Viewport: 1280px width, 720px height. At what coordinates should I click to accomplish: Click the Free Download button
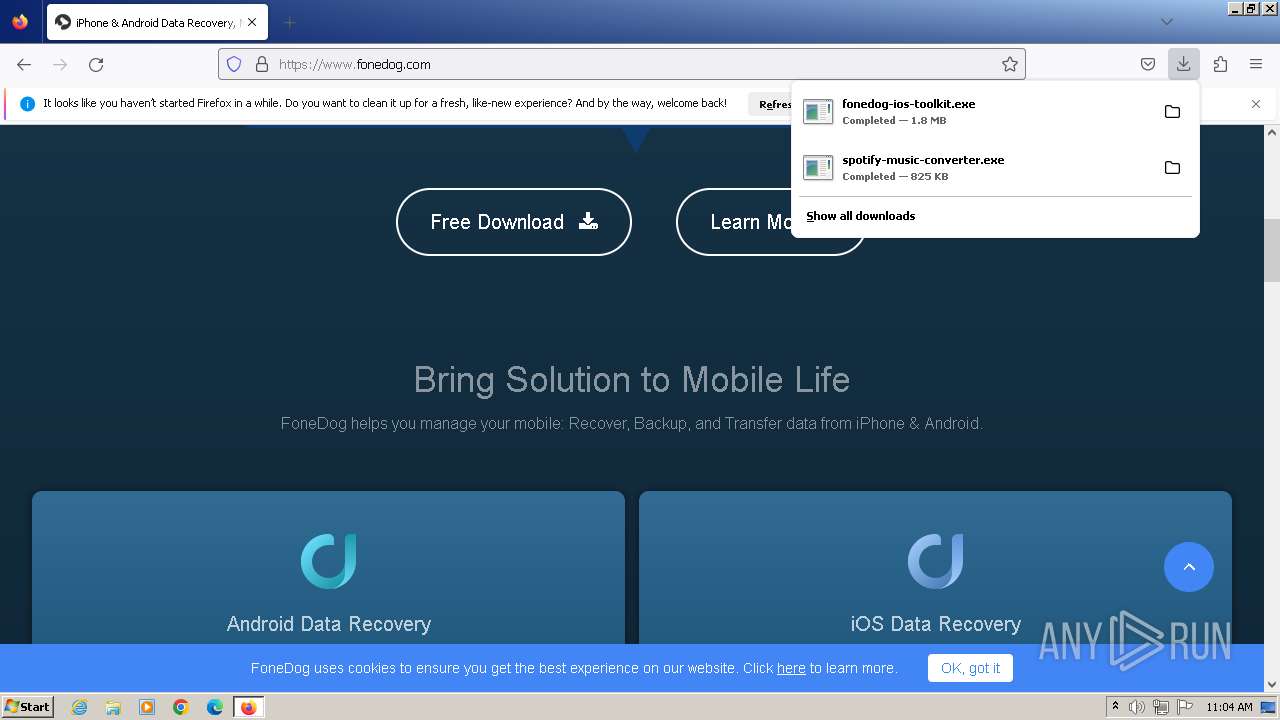tap(514, 222)
